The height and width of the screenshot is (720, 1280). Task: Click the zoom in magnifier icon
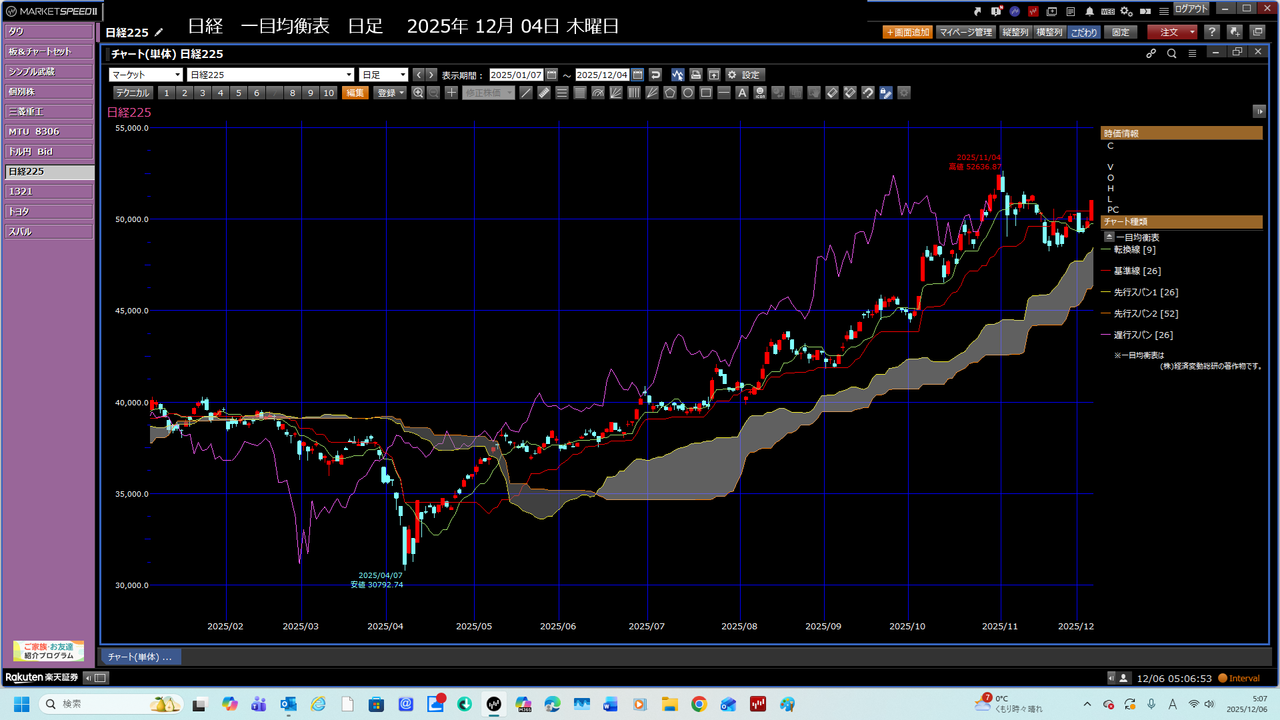(418, 93)
